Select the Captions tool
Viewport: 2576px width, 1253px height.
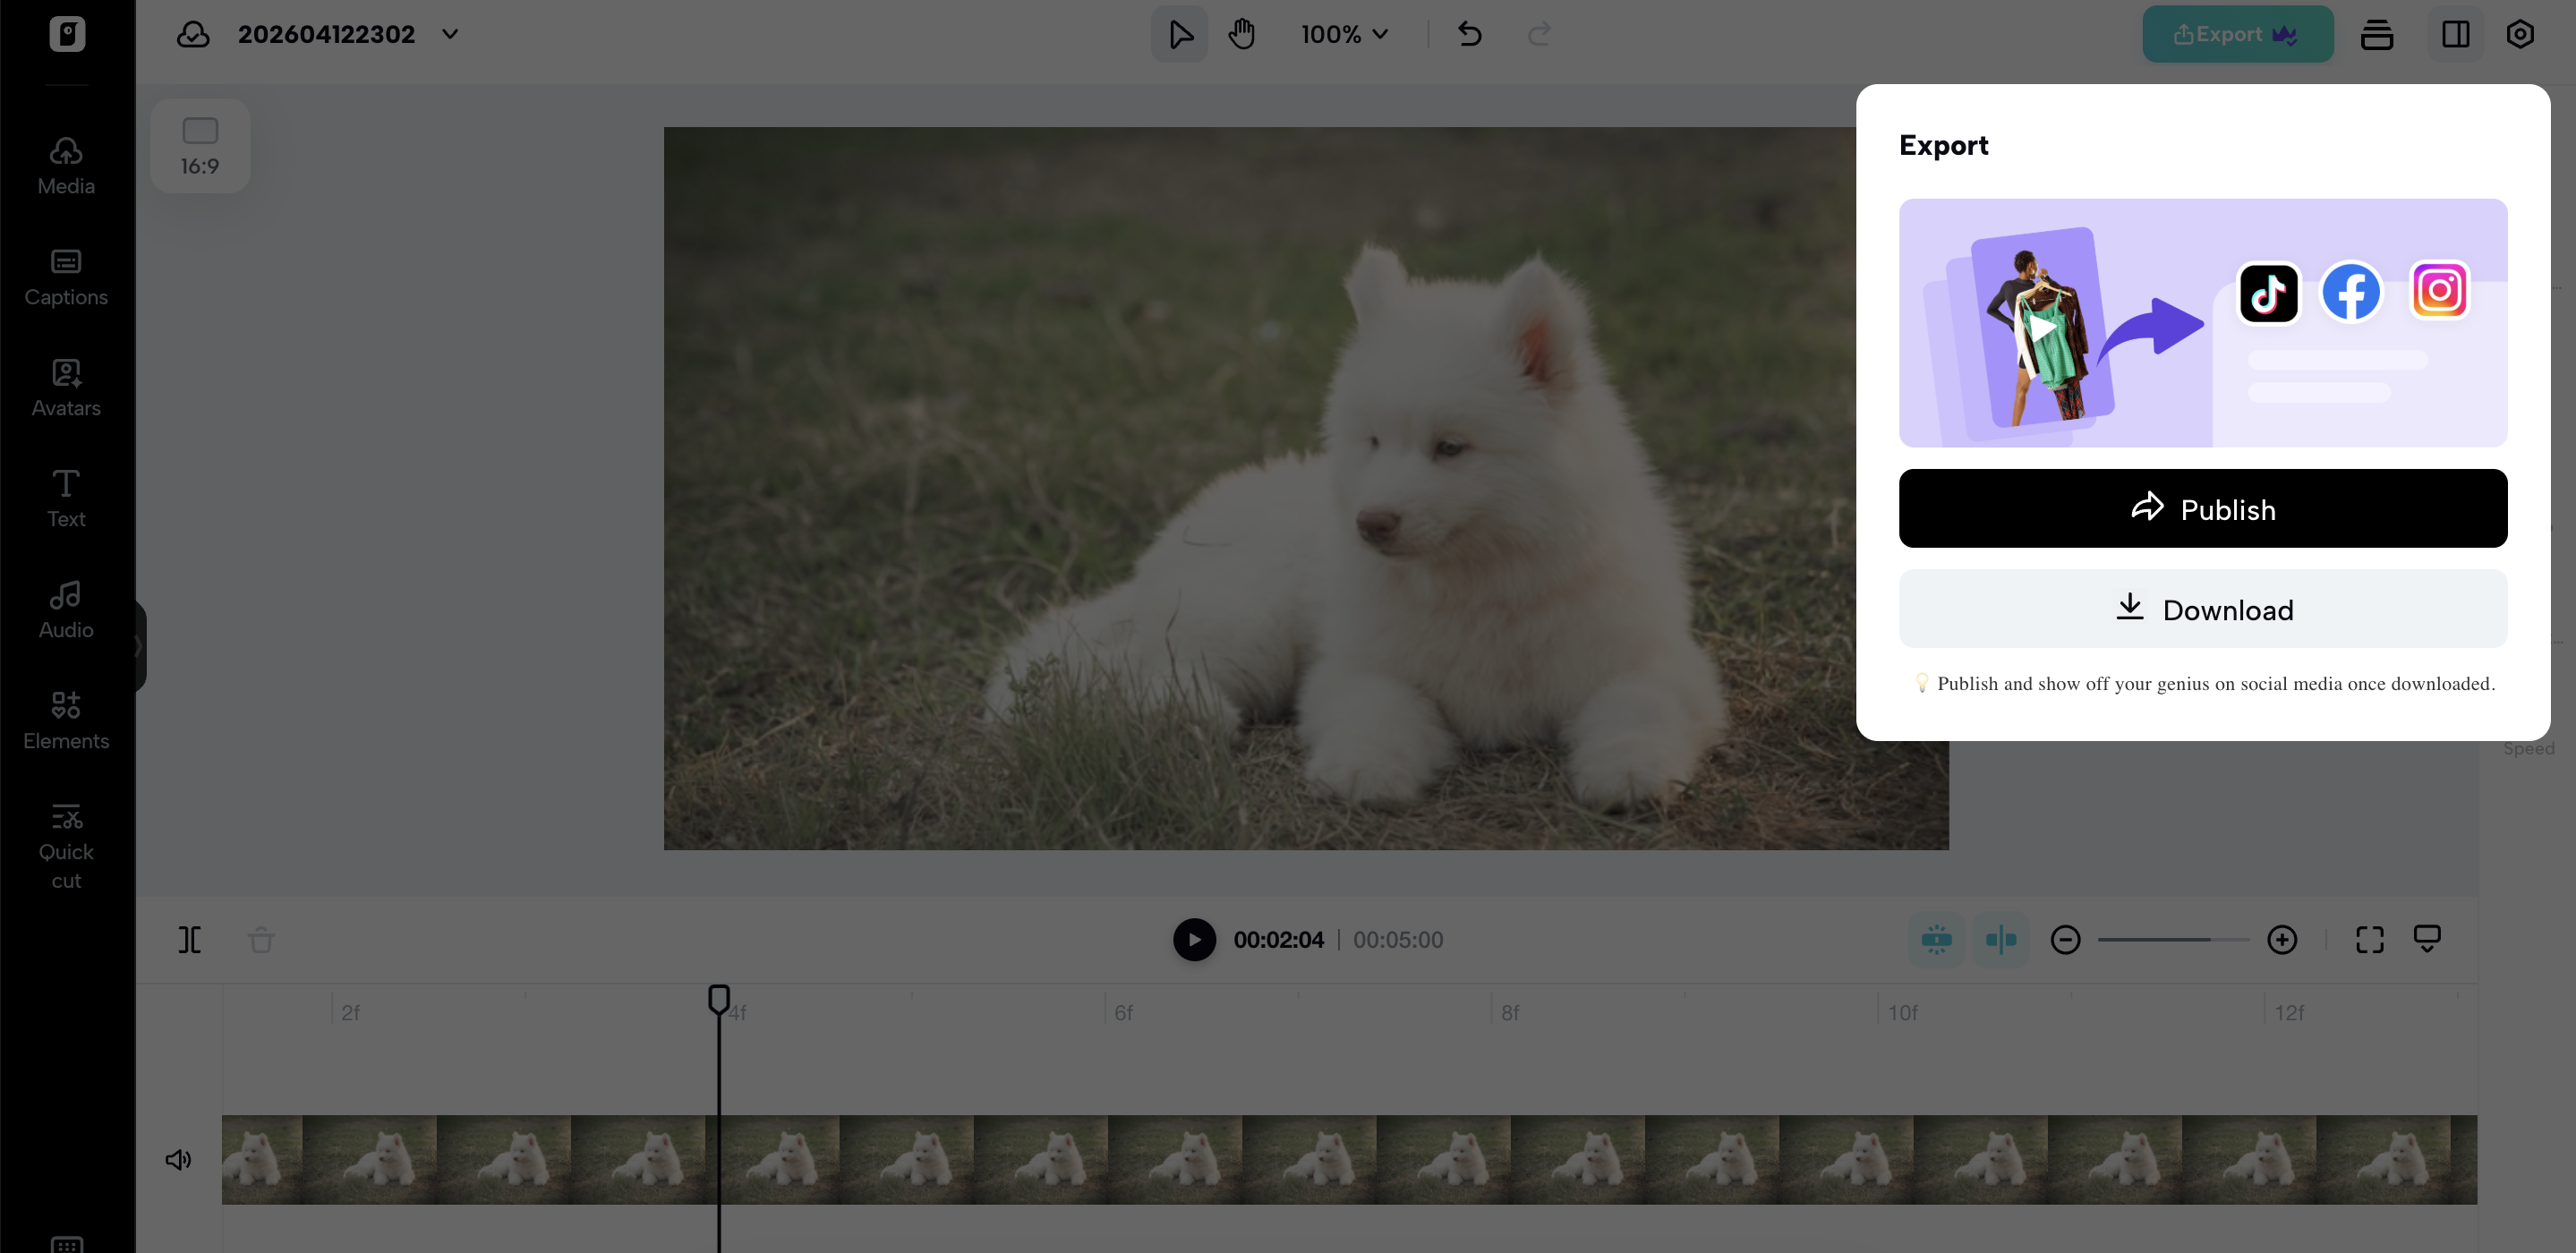click(65, 277)
